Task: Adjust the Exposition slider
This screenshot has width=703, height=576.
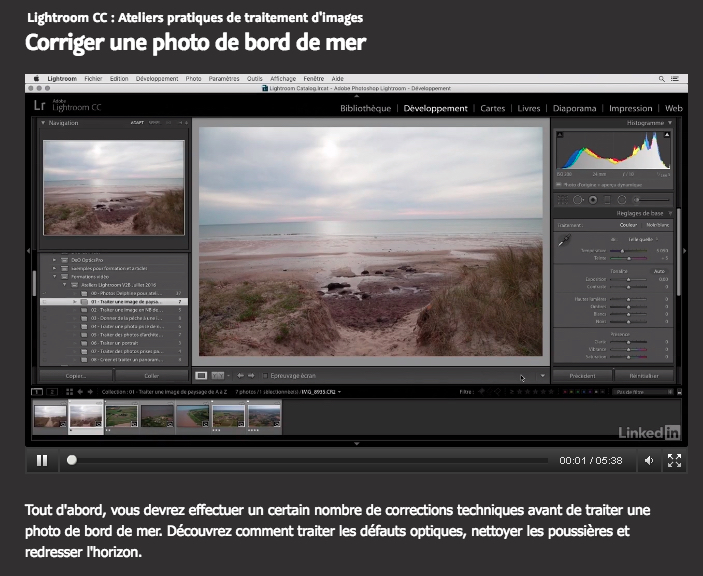Action: click(628, 279)
